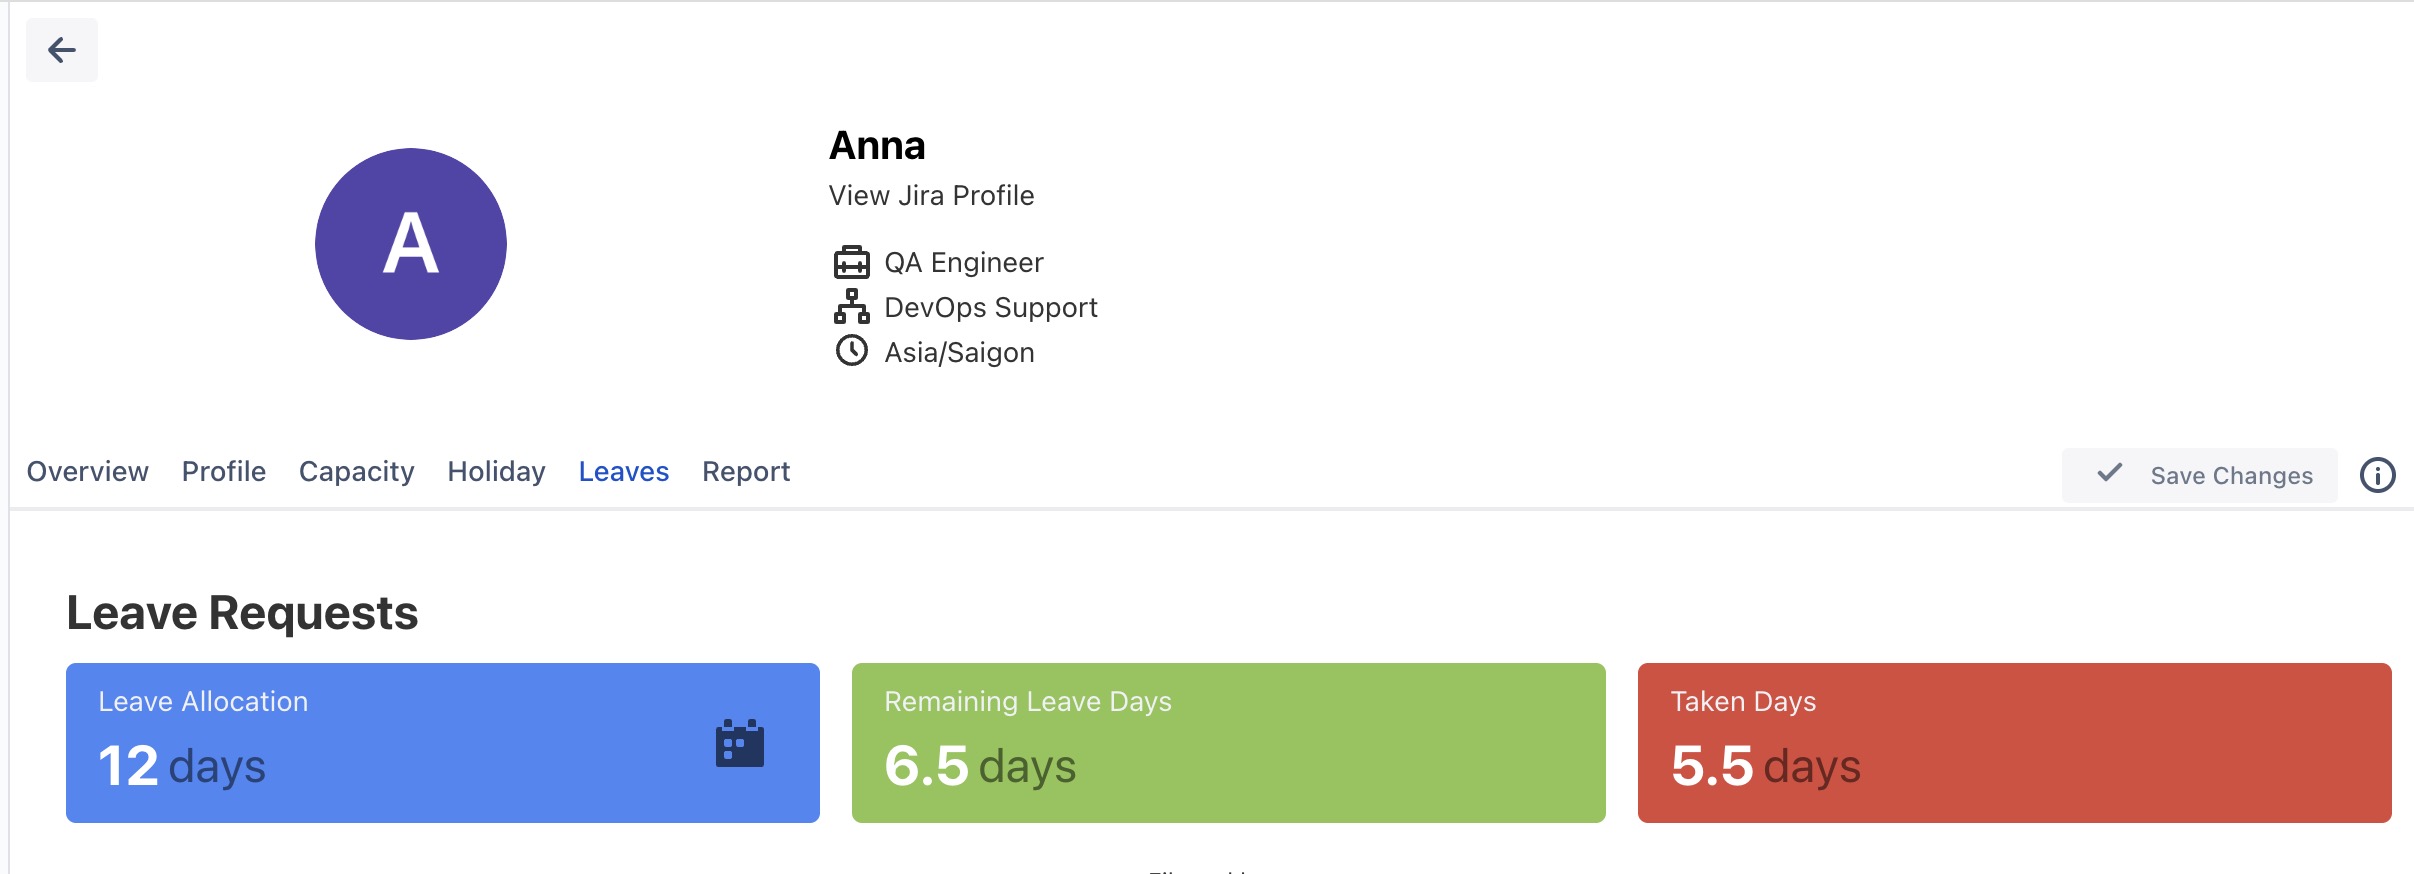The width and height of the screenshot is (2414, 874).
Task: Click the clock timezone icon
Action: pos(851,351)
